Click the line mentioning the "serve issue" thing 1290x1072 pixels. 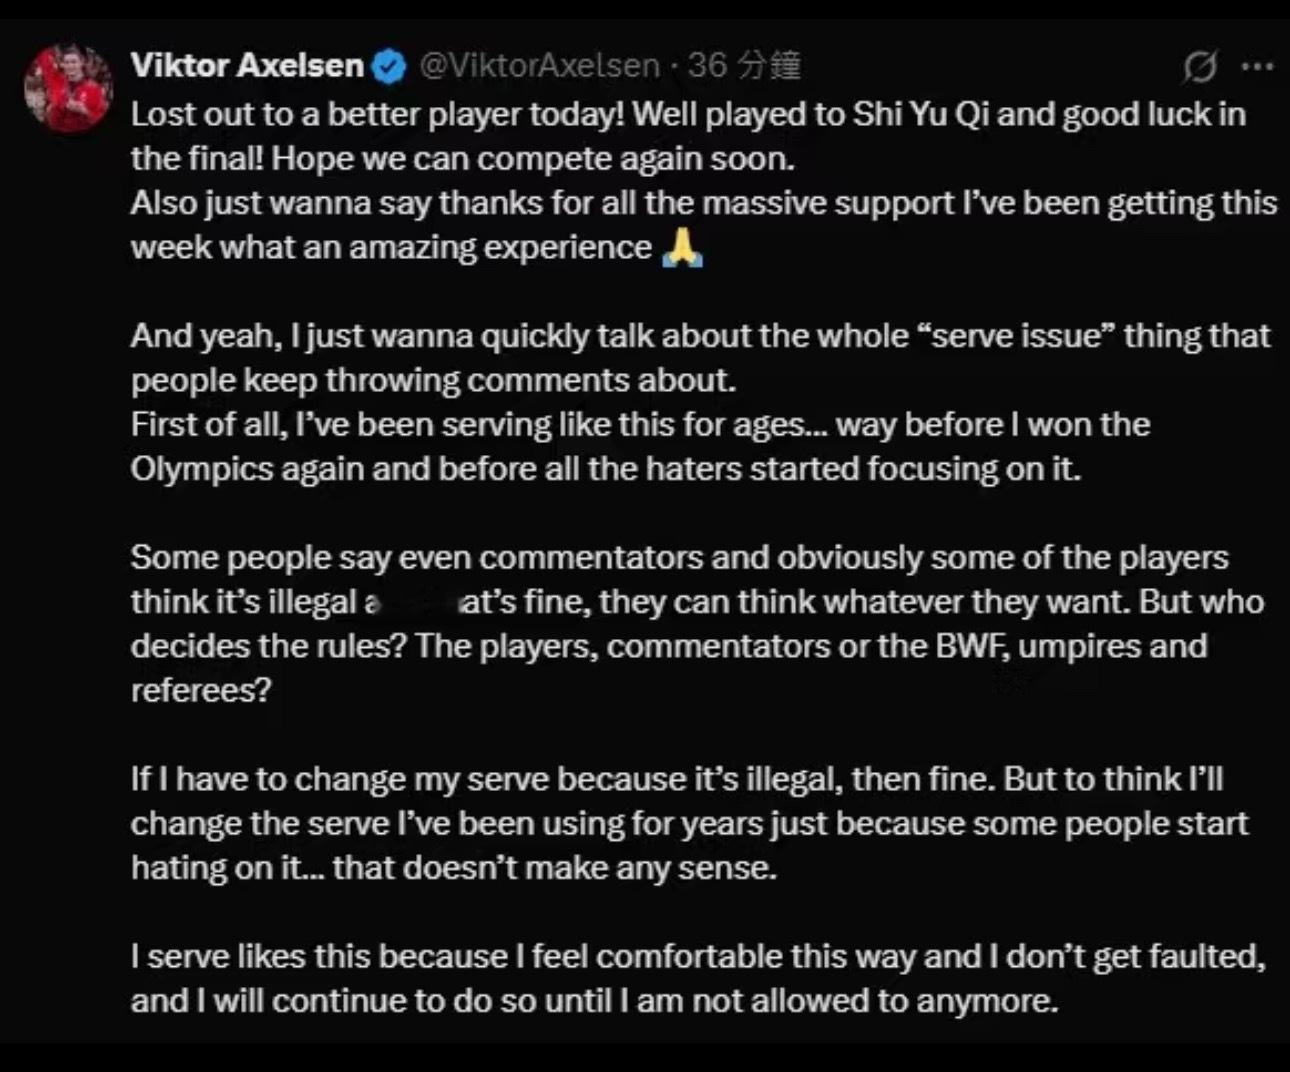[700, 335]
